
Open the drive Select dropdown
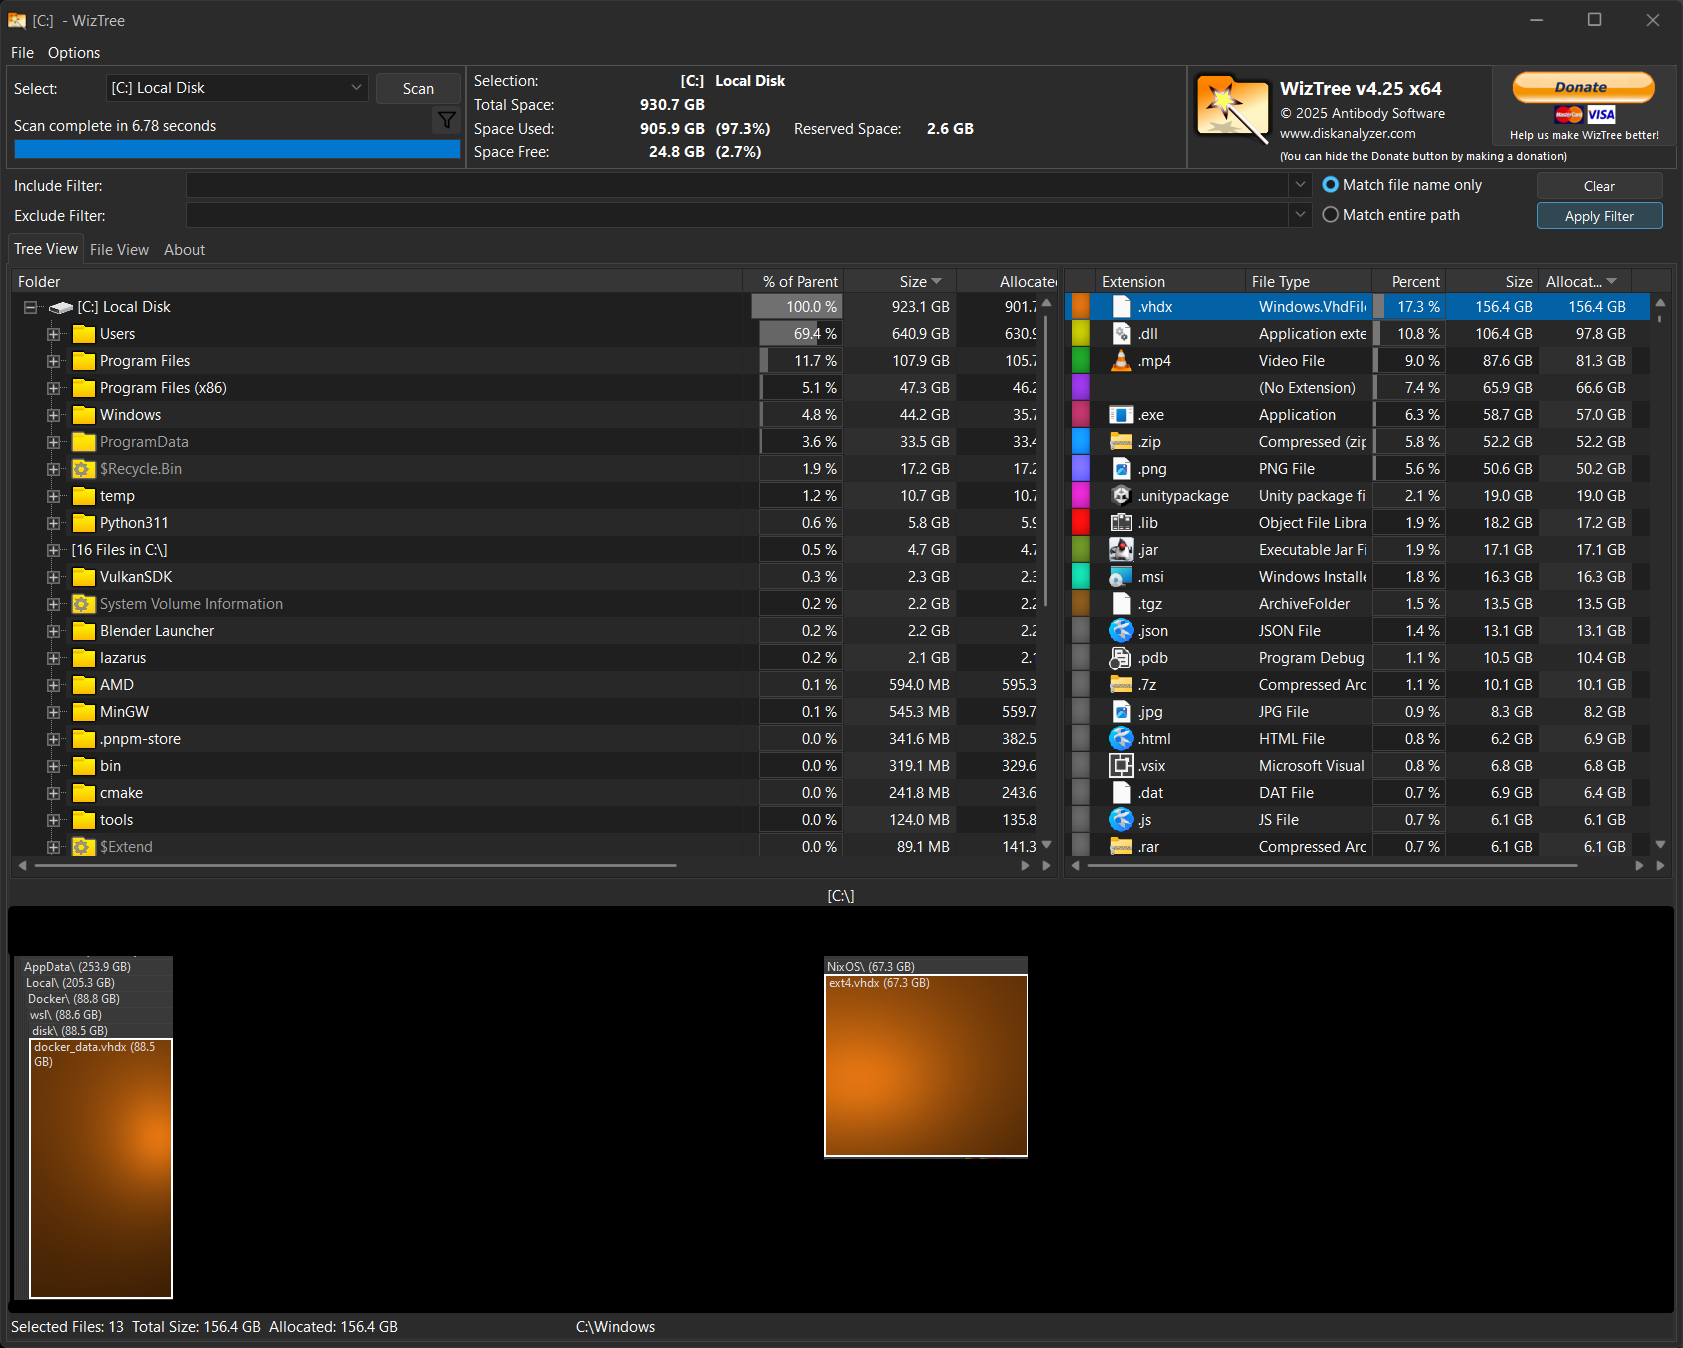tap(237, 88)
